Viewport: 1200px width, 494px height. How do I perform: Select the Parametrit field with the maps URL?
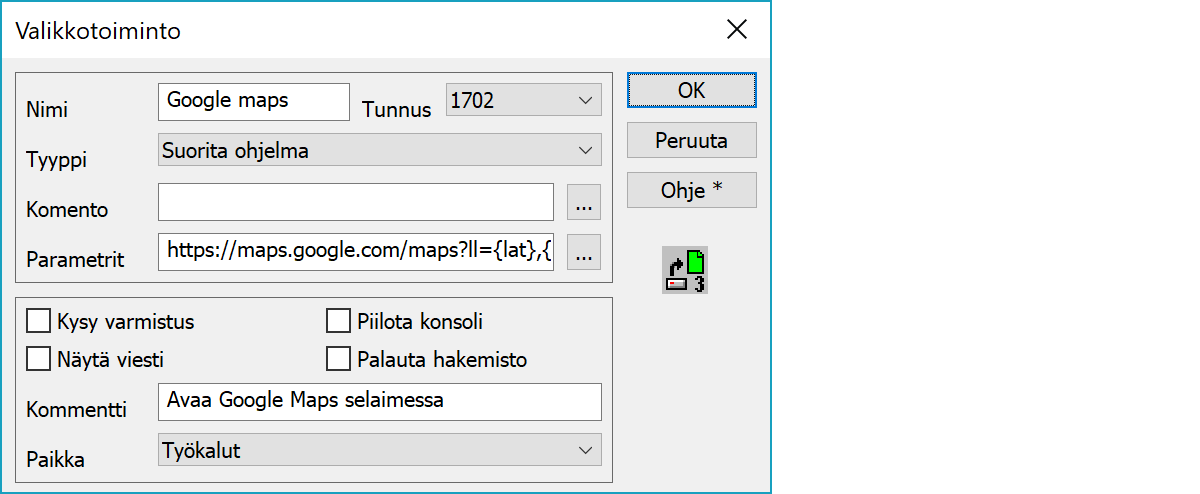(355, 252)
